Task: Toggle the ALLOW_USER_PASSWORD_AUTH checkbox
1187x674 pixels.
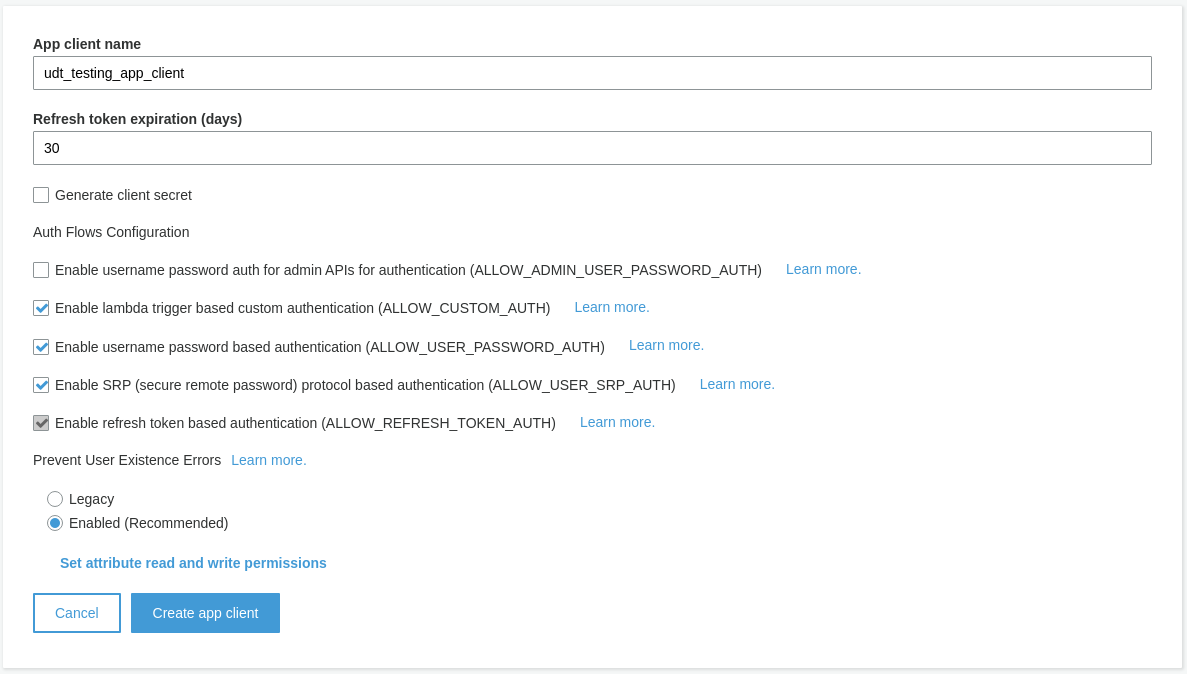Action: (41, 347)
